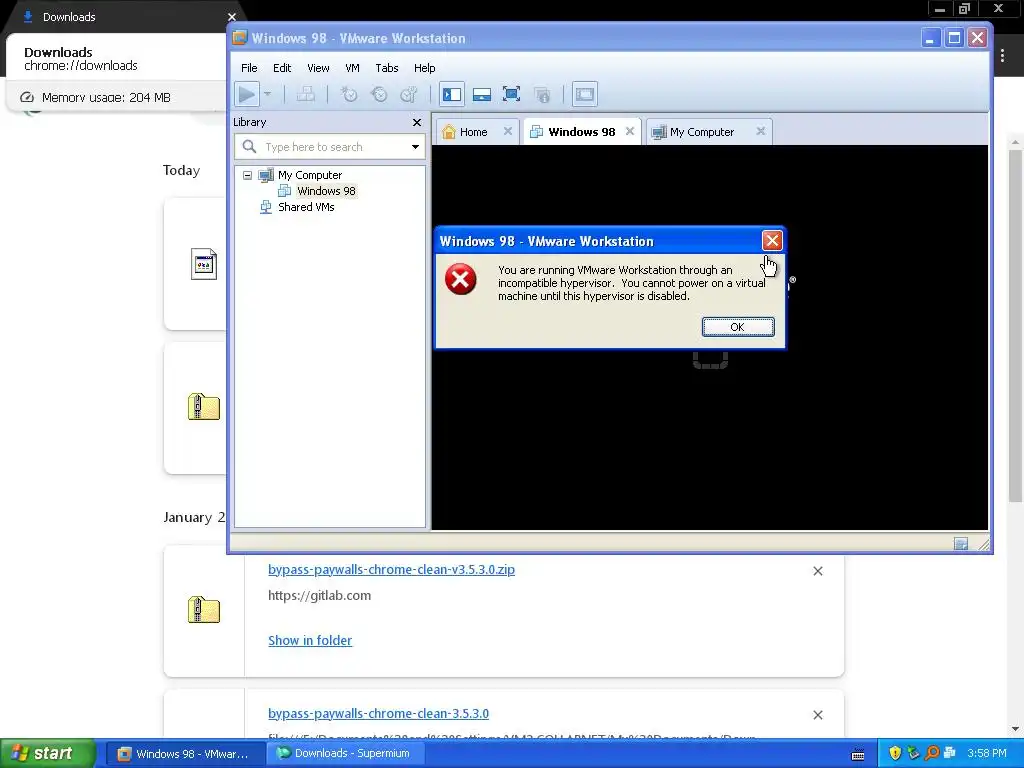Open the Snapshot Manager toolbar icon
This screenshot has width=1024, height=768.
click(409, 95)
